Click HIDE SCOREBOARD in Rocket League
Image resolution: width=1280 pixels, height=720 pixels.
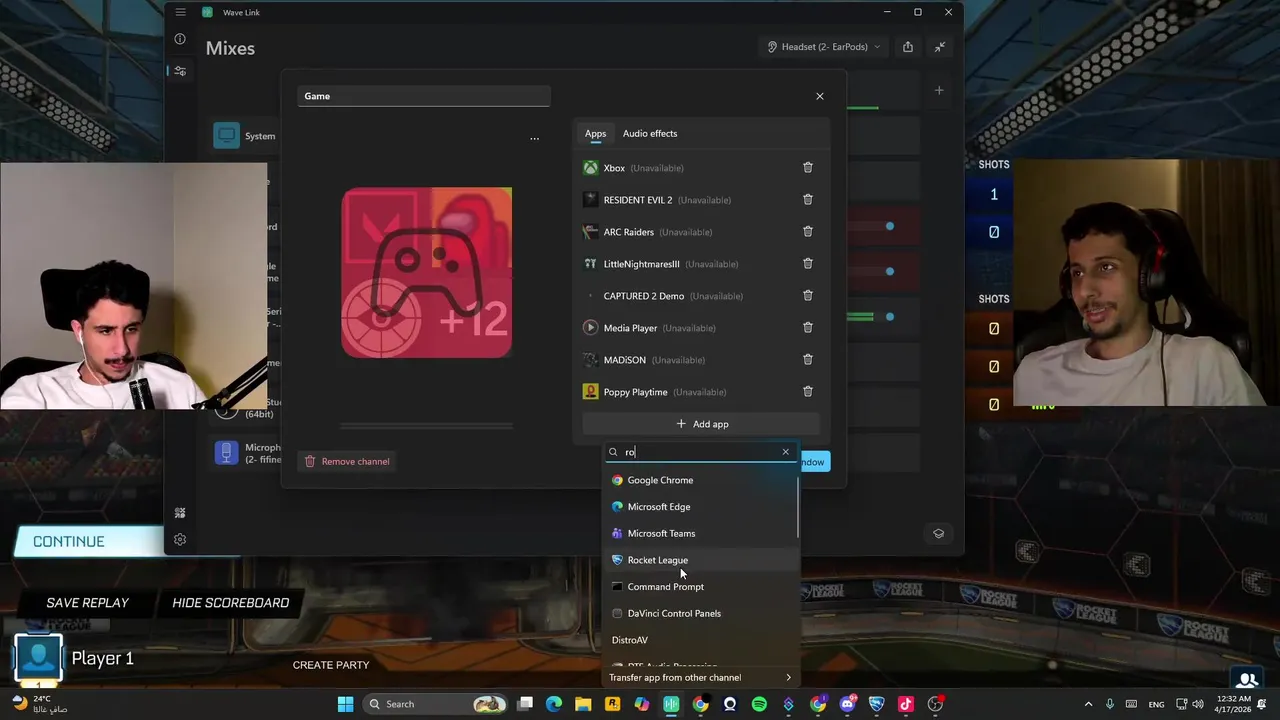(231, 603)
